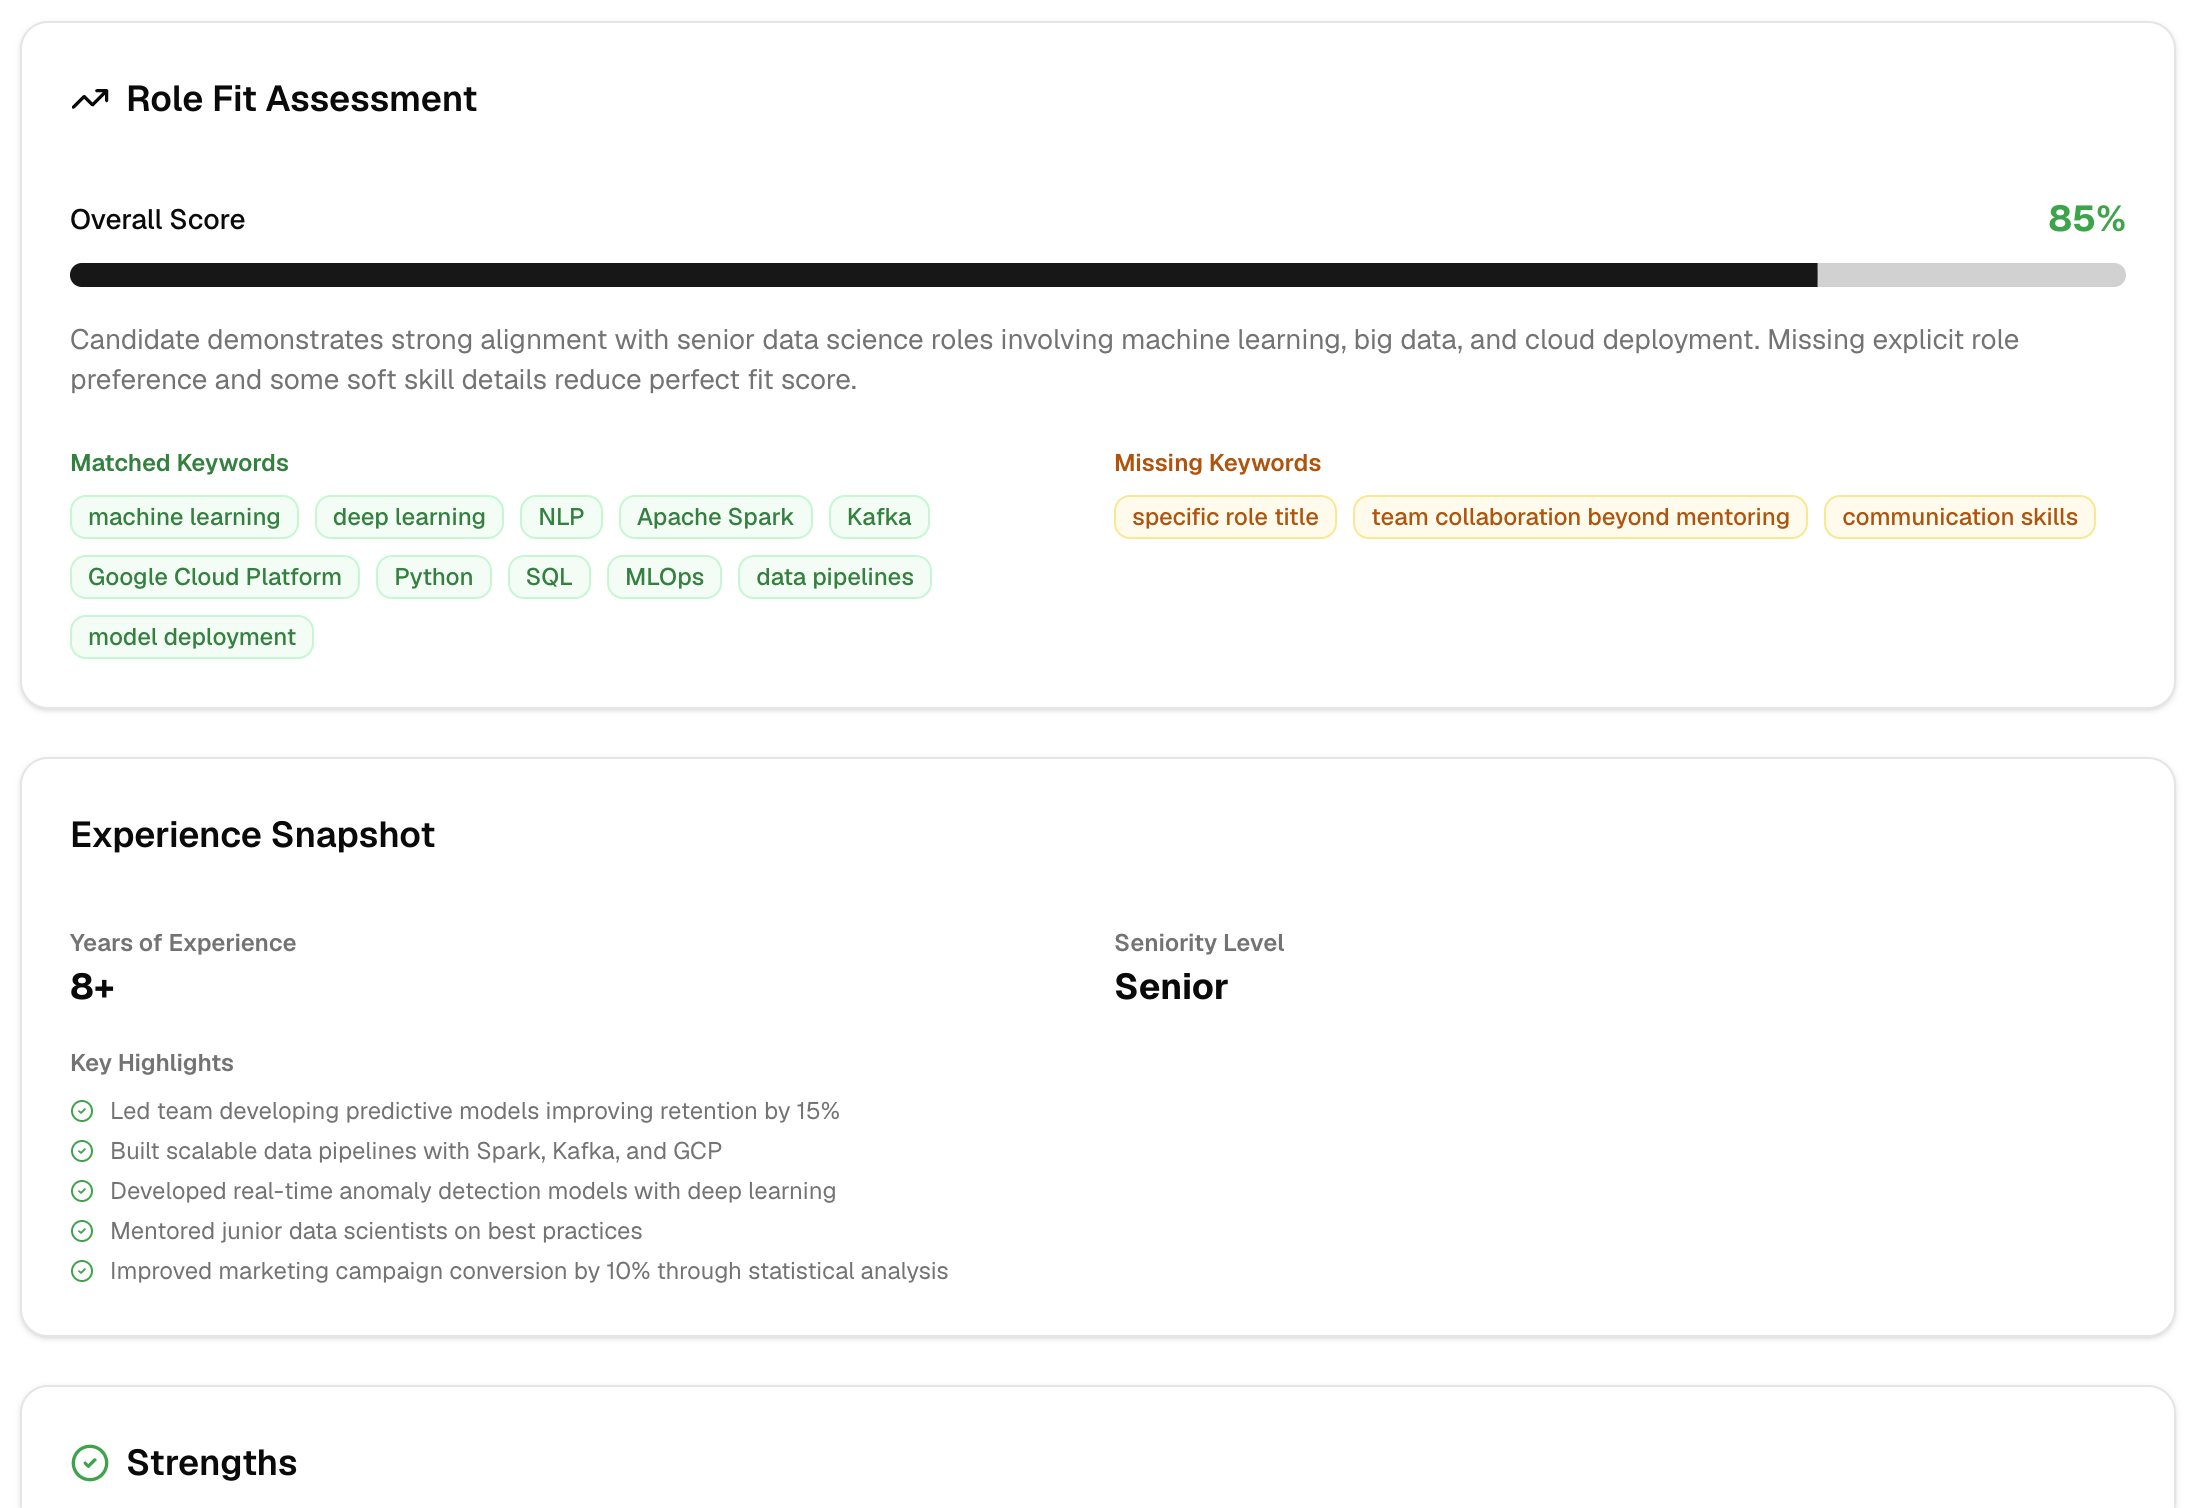Select the MLOps keyword tag
Viewport: 2190px width, 1508px height.
pos(664,577)
